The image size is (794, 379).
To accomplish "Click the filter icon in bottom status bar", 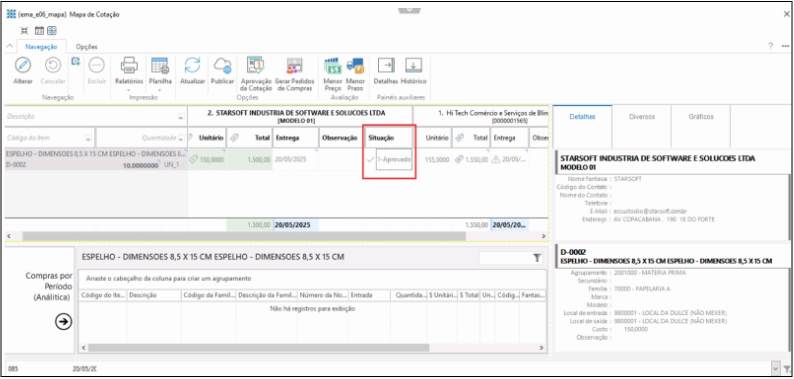I will click(x=787, y=368).
